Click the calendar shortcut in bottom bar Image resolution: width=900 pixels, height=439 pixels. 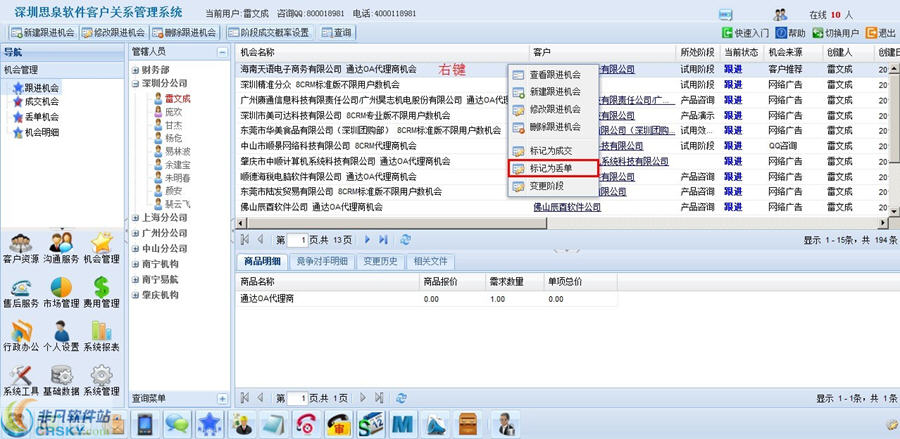[x=371, y=425]
